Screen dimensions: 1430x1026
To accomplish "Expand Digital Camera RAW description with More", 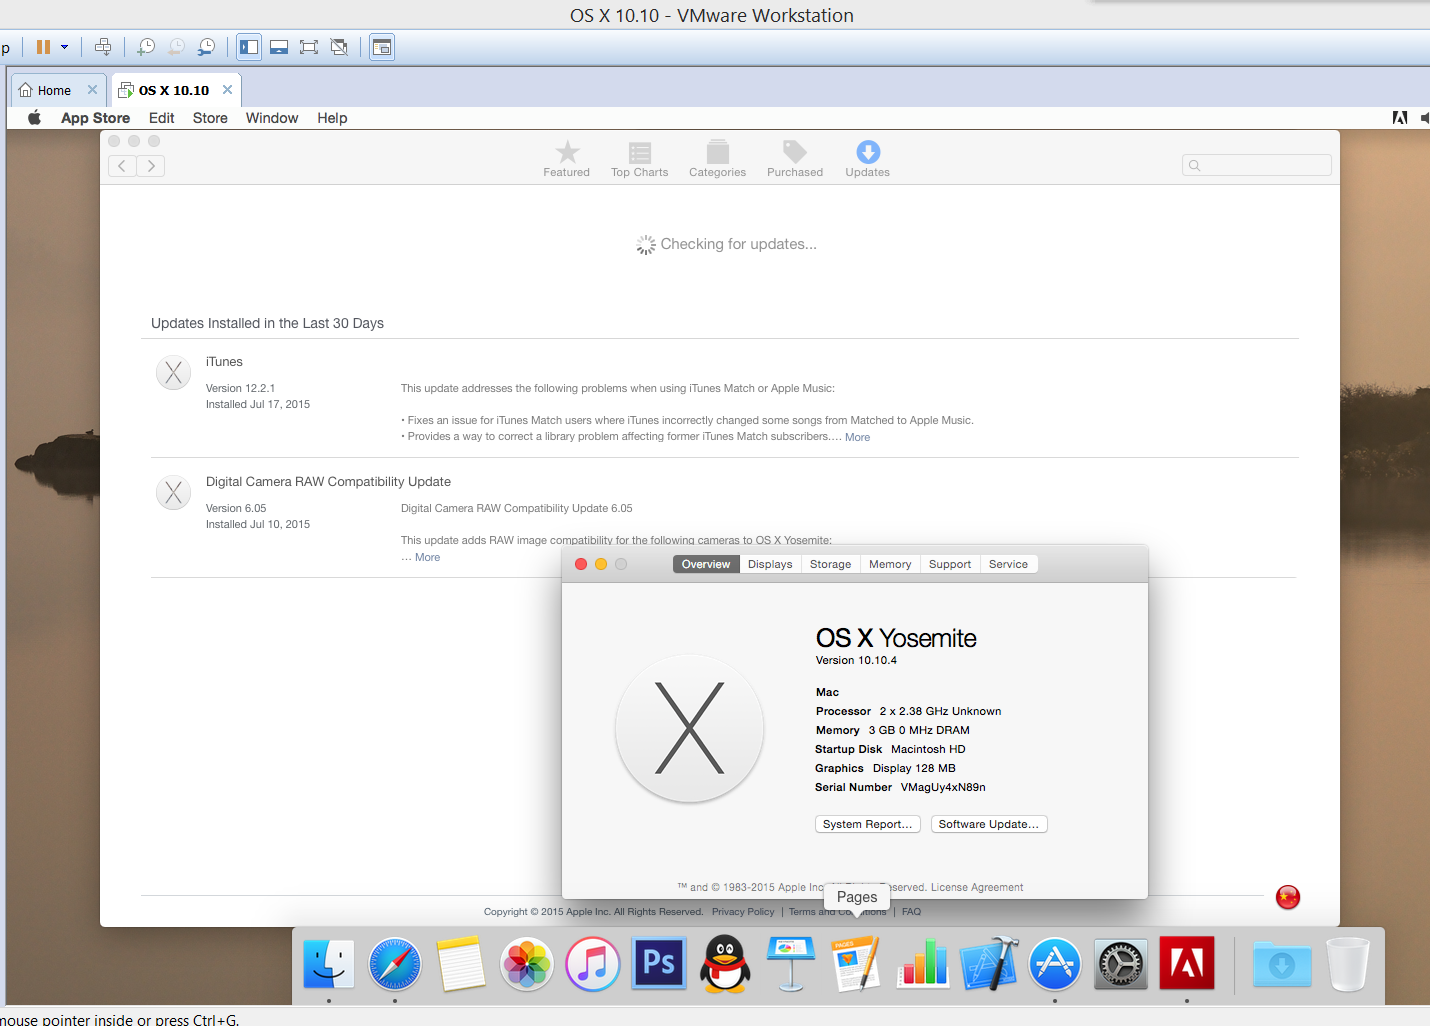I will click(x=427, y=557).
